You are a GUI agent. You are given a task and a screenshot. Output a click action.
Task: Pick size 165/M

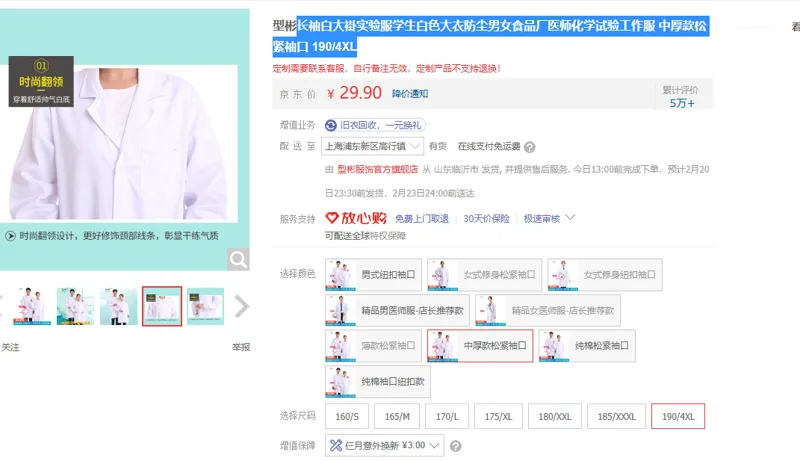(397, 416)
